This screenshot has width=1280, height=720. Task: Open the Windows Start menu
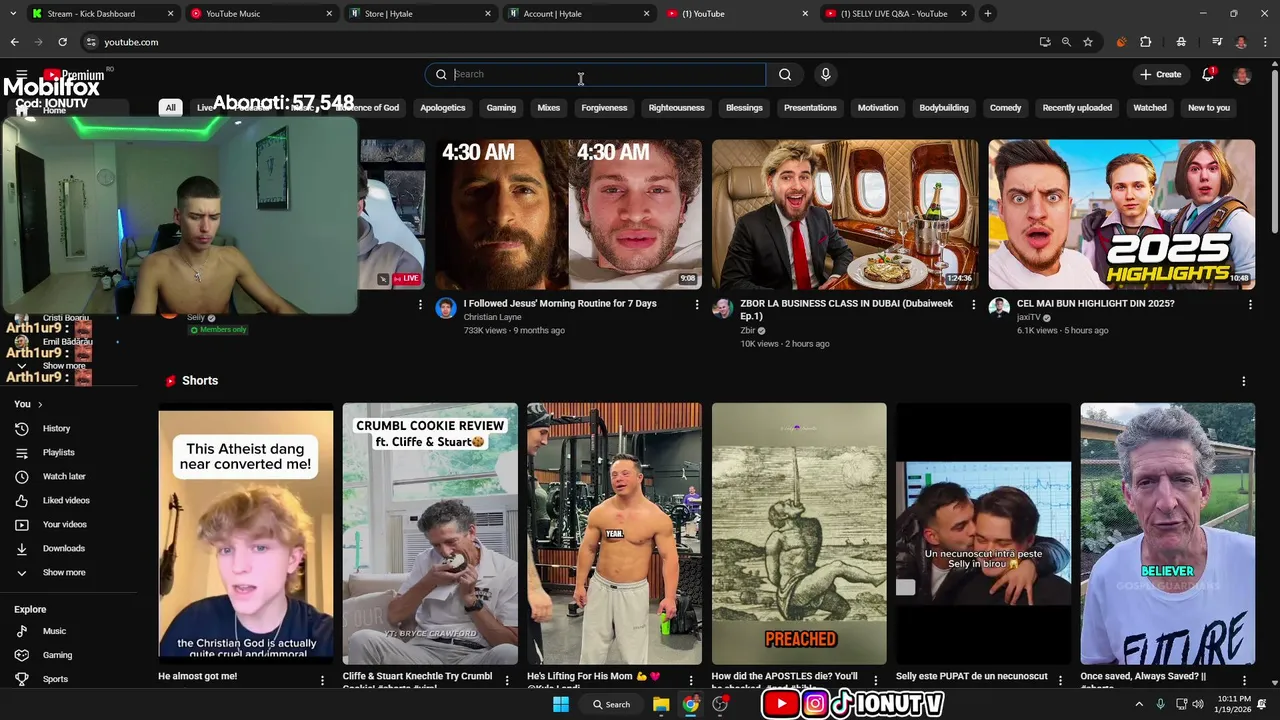[x=561, y=704]
